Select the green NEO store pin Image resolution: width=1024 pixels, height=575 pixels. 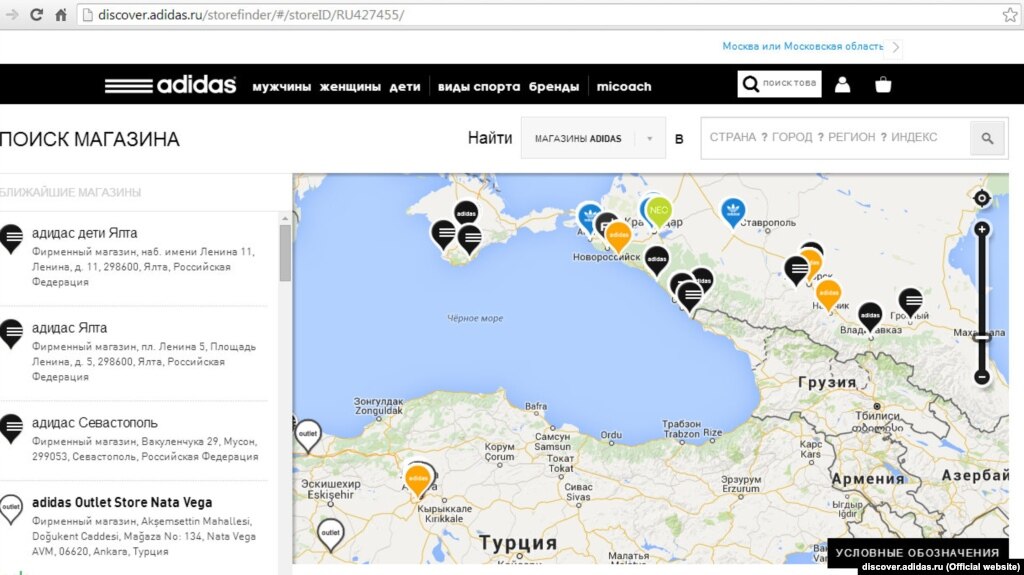pyautogui.click(x=659, y=212)
